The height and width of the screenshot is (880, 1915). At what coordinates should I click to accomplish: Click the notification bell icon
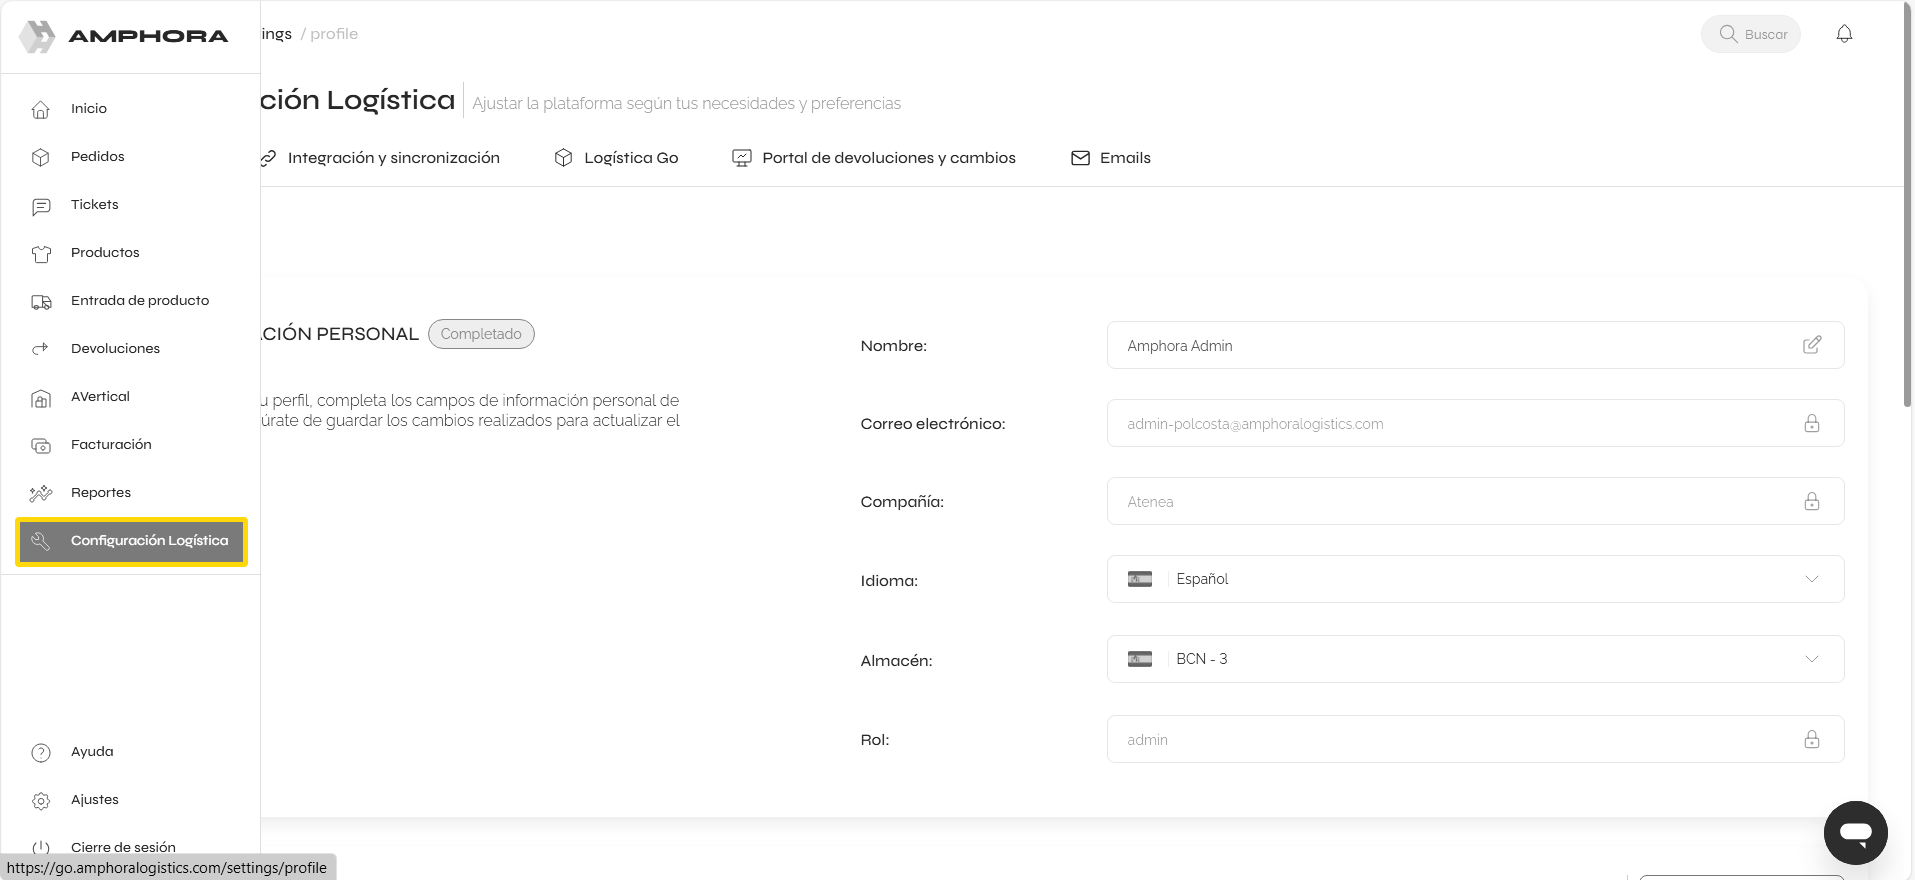click(x=1844, y=34)
